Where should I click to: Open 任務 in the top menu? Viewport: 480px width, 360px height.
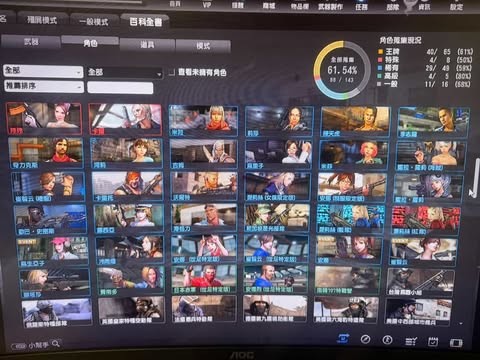[361, 7]
